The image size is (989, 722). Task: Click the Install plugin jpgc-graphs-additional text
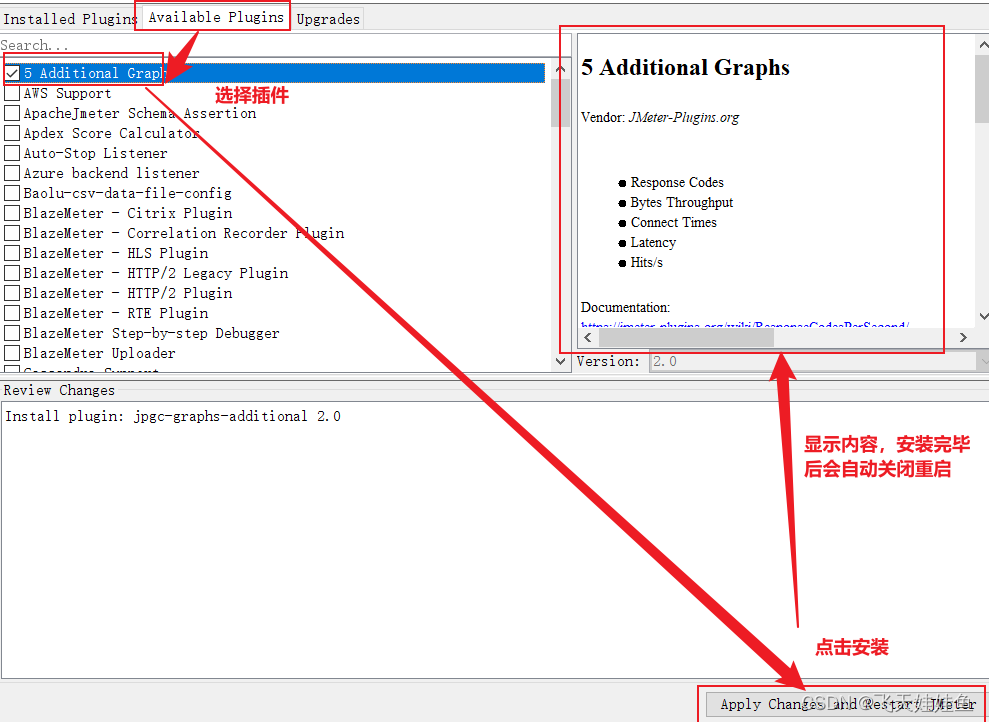pyautogui.click(x=173, y=416)
